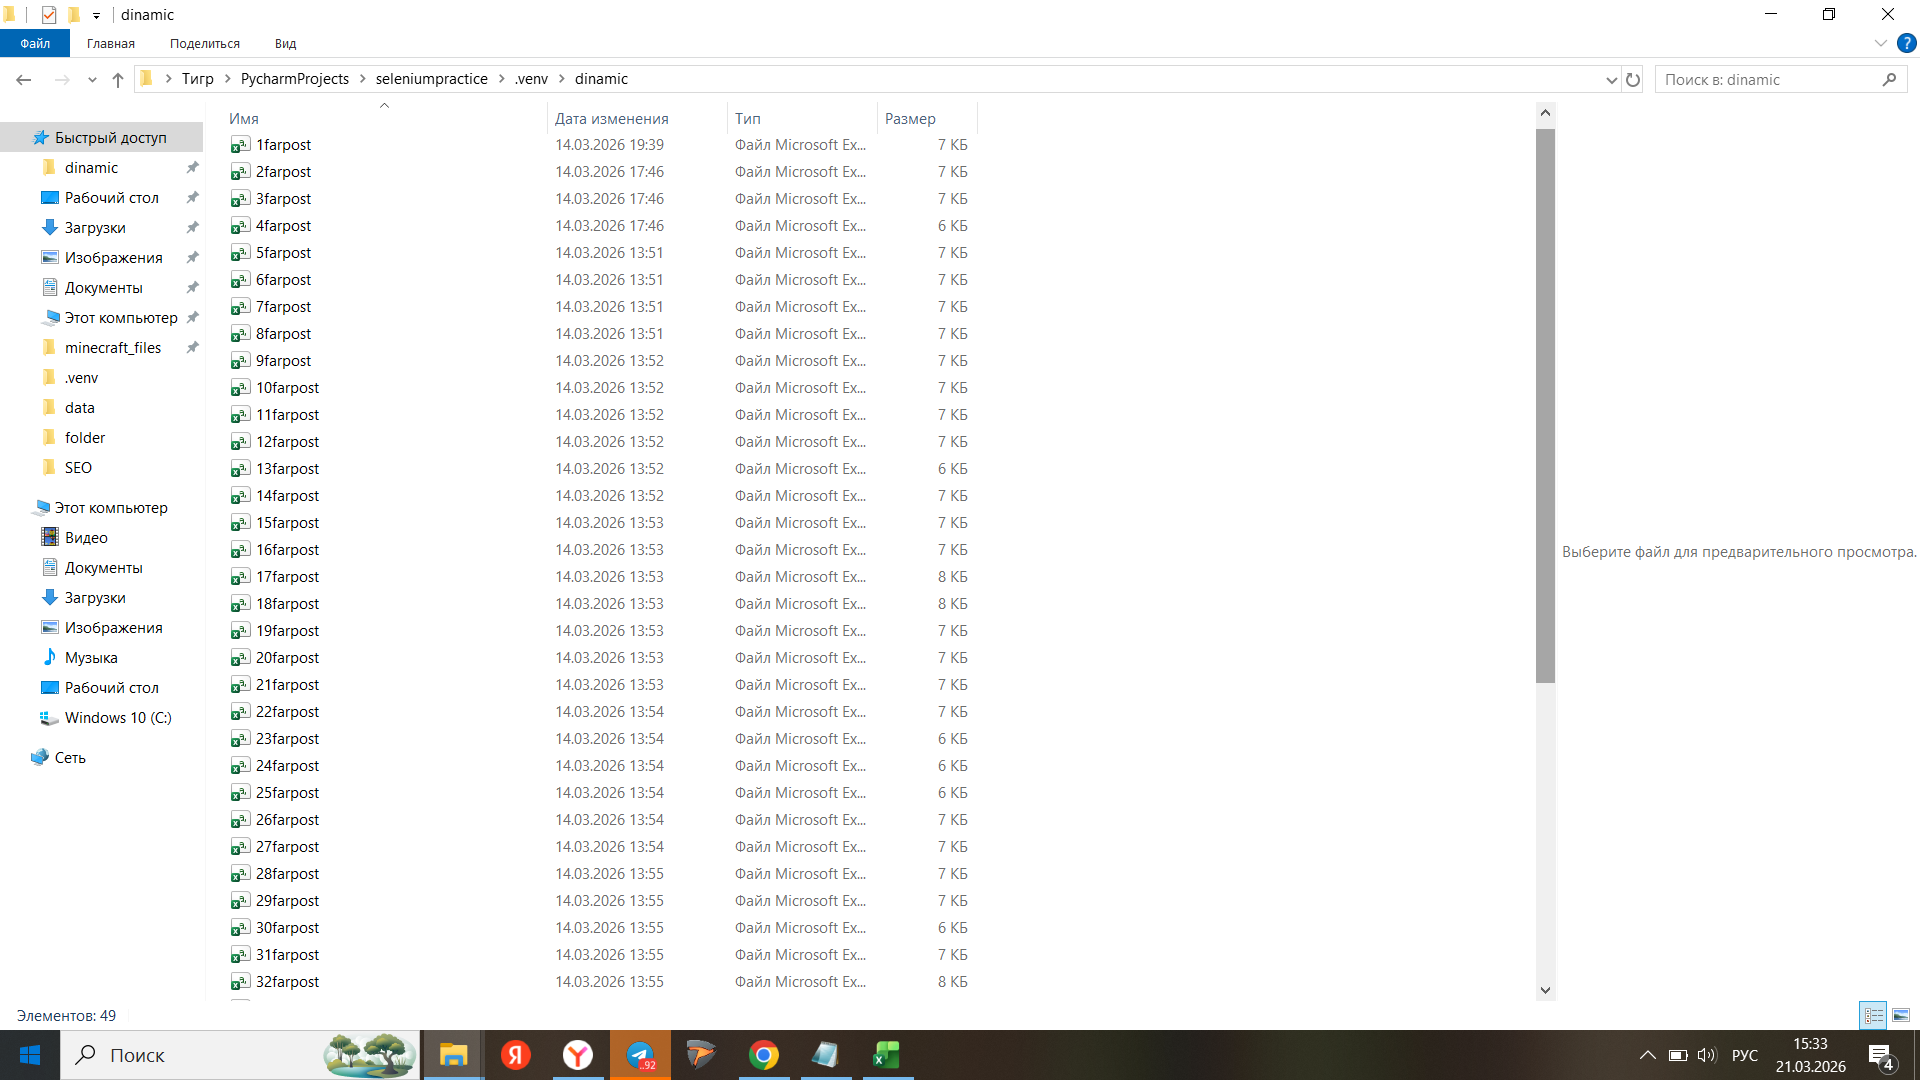Open Видео in the navigation pane
The height and width of the screenshot is (1080, 1920).
86,538
